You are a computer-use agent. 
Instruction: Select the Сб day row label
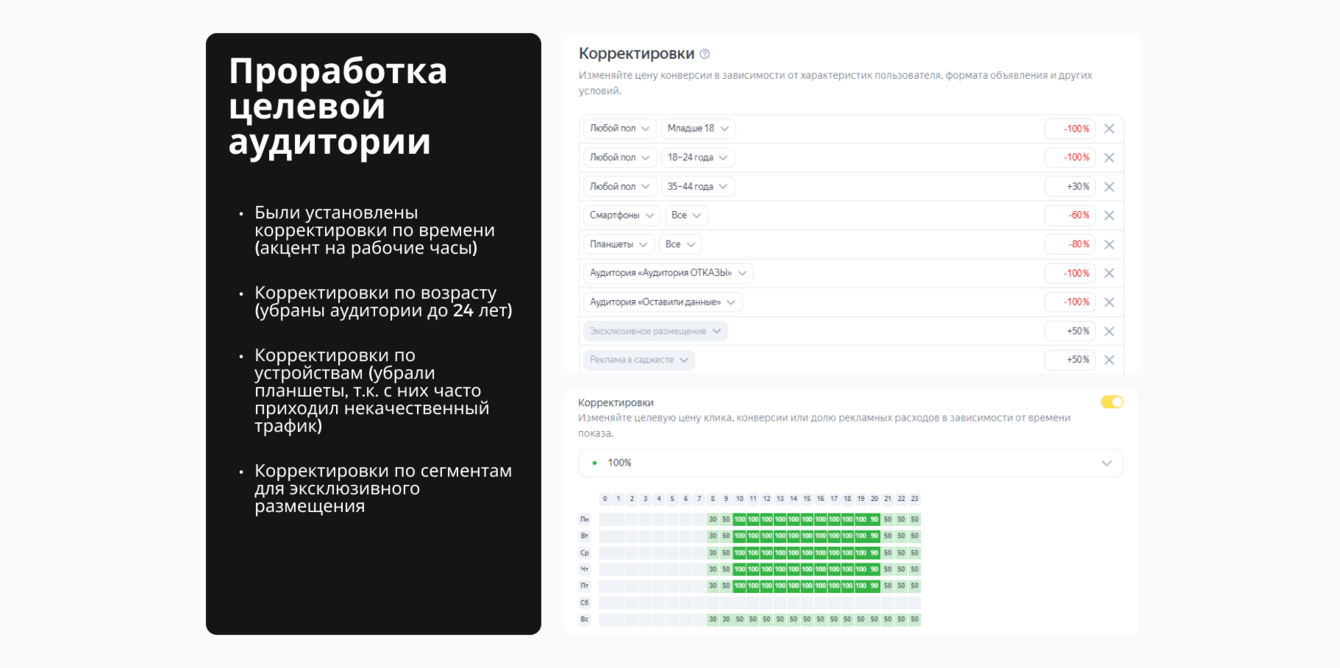click(x=585, y=602)
